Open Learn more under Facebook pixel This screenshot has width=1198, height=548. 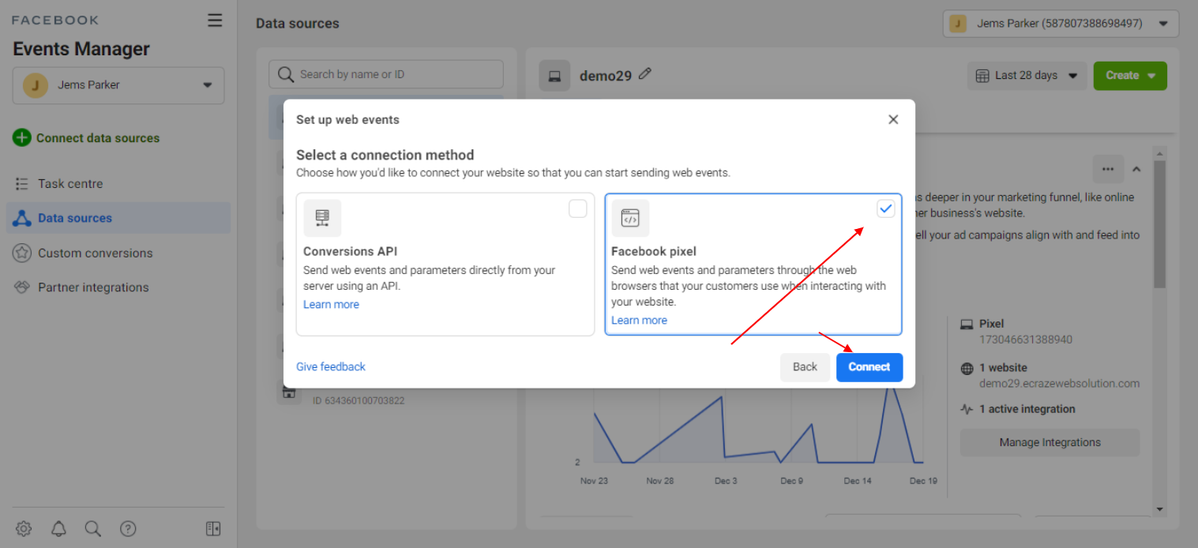click(x=639, y=320)
